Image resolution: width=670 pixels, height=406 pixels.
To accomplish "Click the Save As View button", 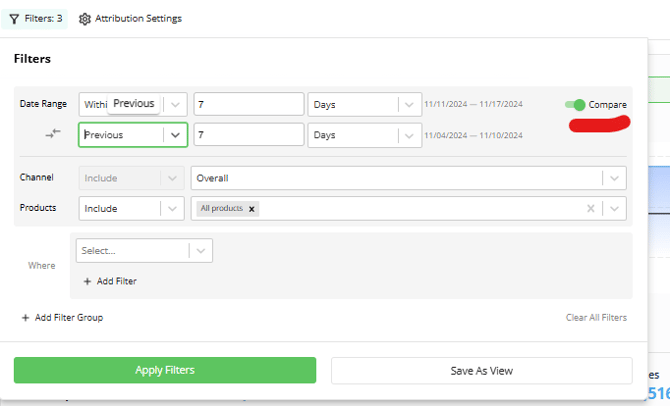I will 481,370.
